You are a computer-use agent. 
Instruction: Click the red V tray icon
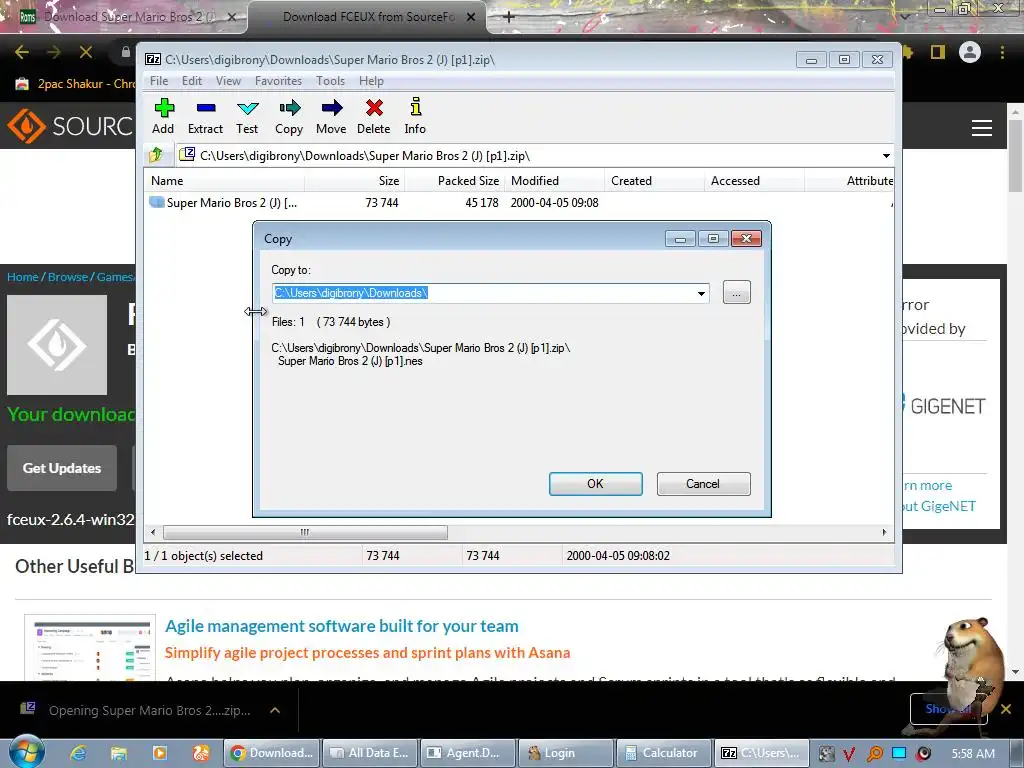click(849, 754)
